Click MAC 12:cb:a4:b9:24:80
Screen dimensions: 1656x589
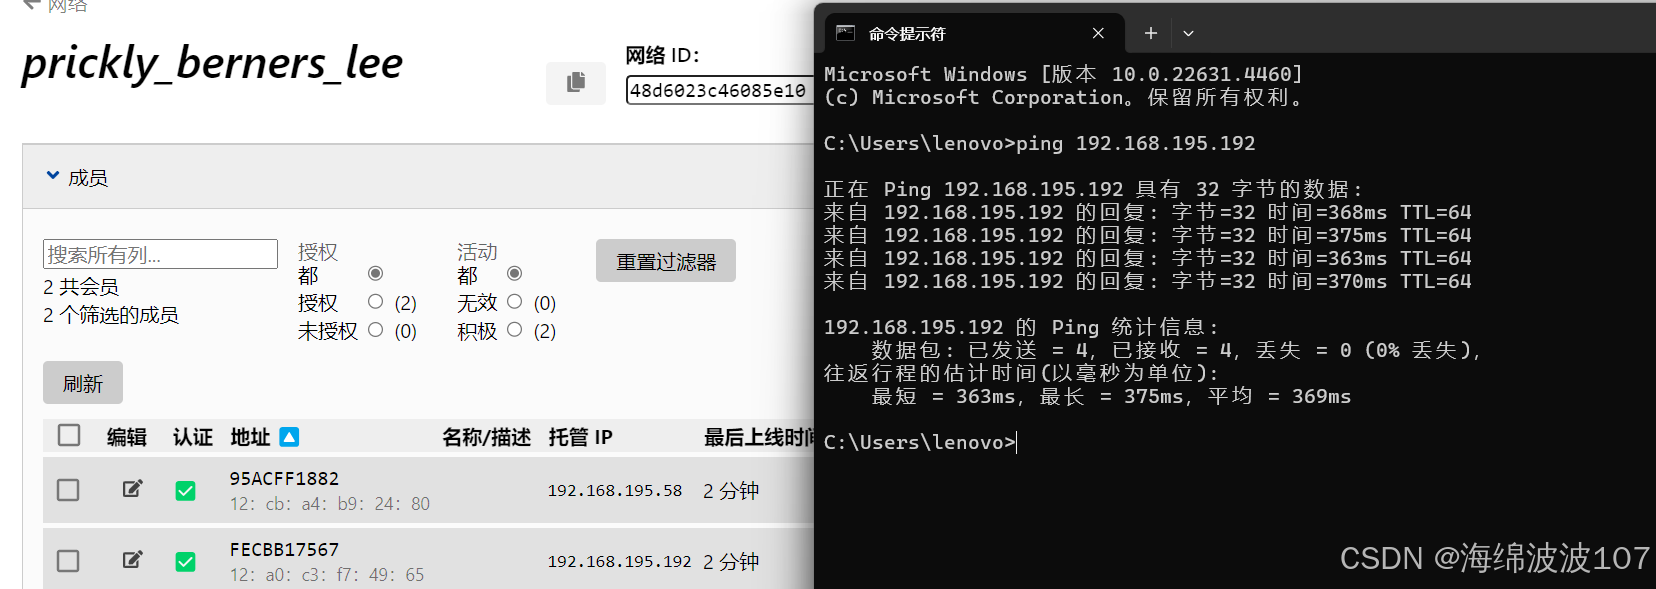(x=330, y=504)
